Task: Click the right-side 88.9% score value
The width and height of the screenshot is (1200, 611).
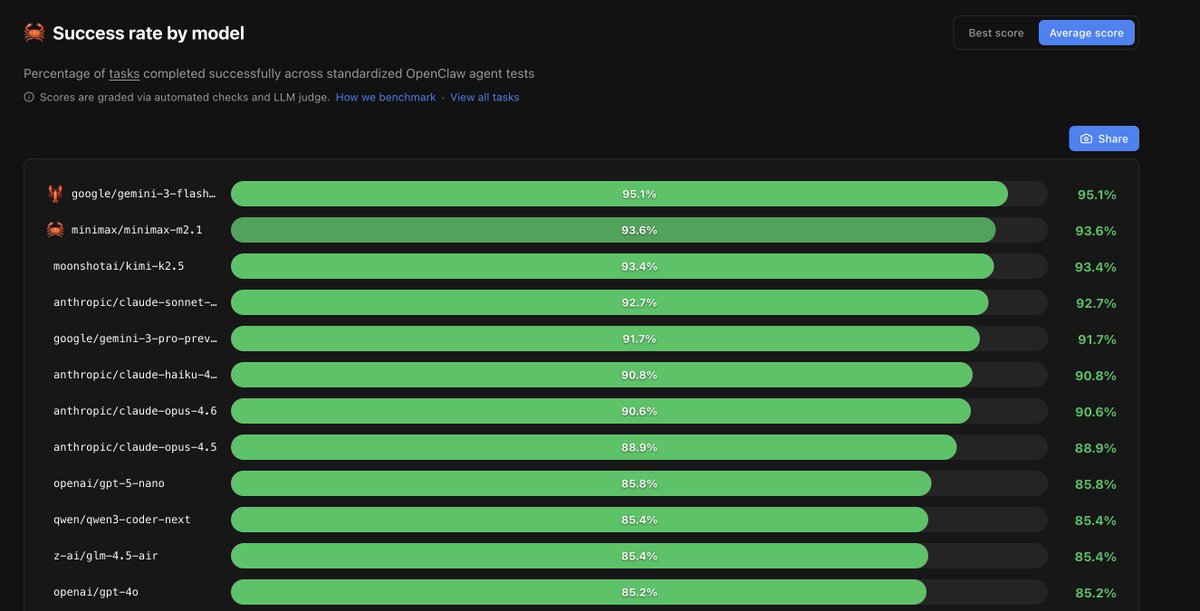Action: (1096, 448)
